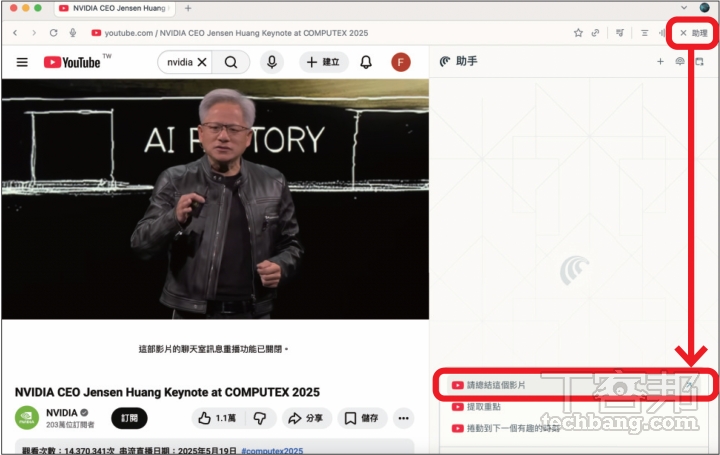Reload the page with the refresh icon
The width and height of the screenshot is (720, 455).
[53, 33]
